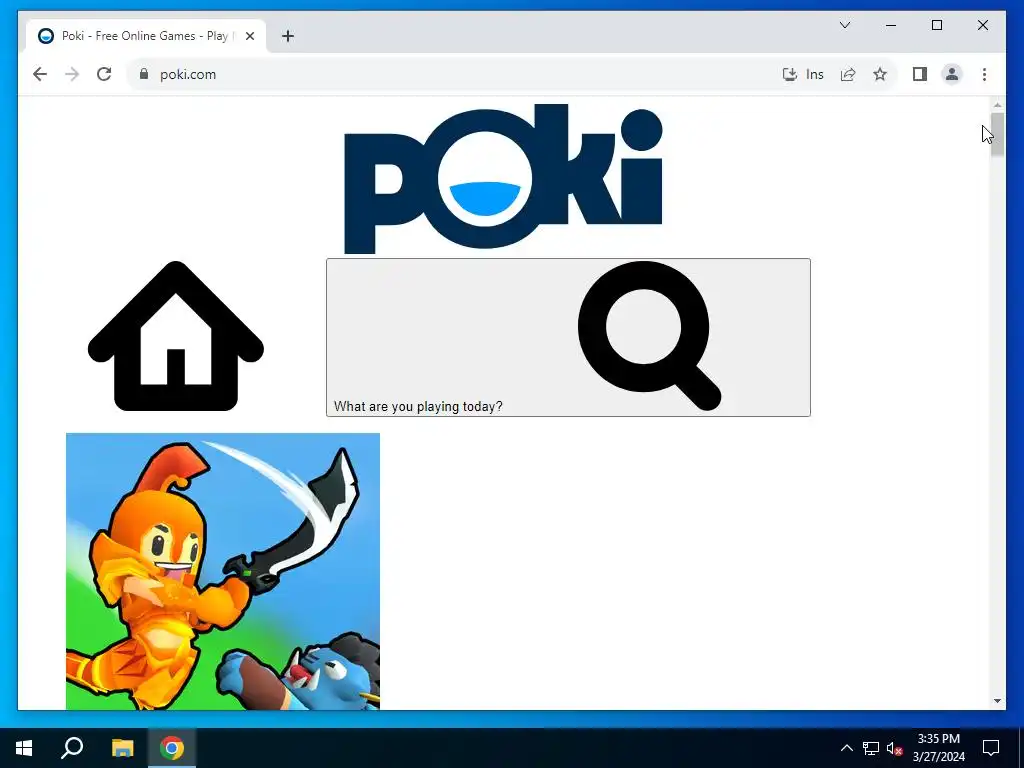Click the Poki logo
The height and width of the screenshot is (768, 1024).
point(503,178)
